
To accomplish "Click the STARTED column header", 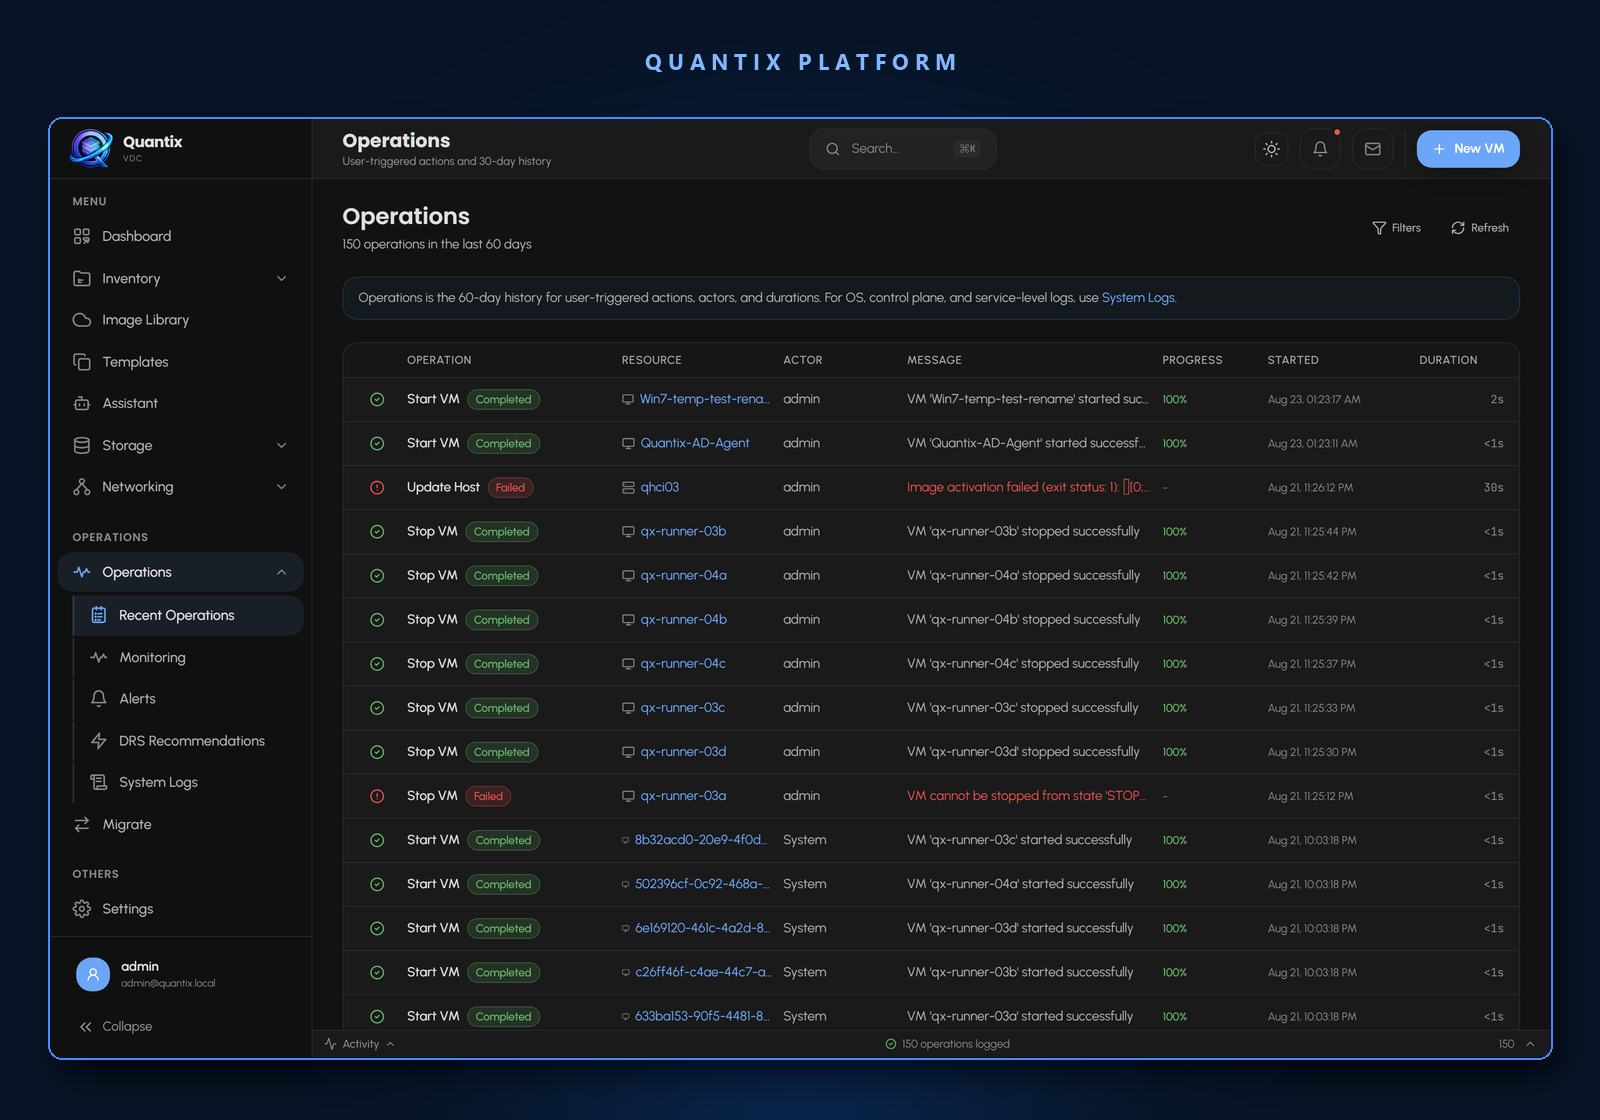I will click(1293, 360).
